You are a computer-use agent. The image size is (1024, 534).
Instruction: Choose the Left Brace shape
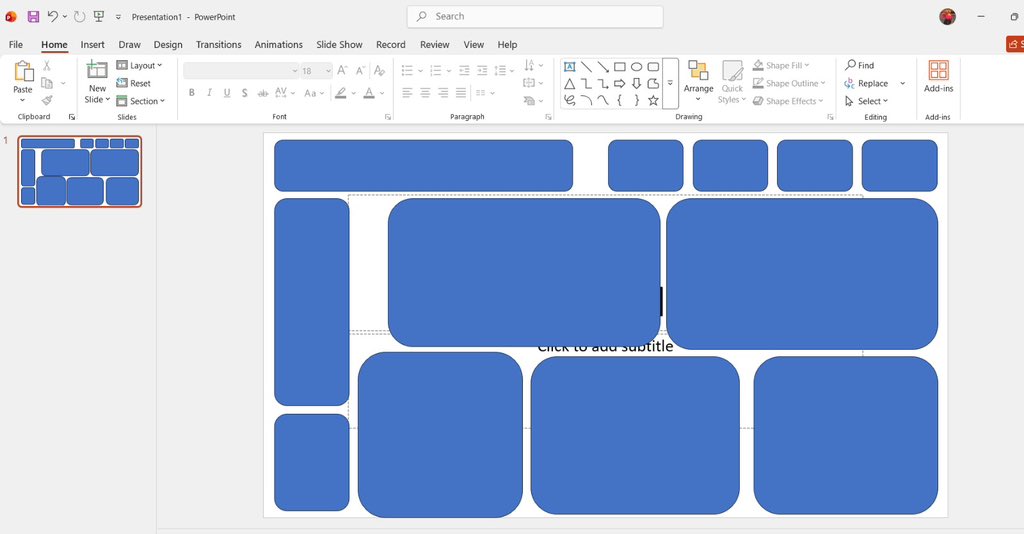620,101
